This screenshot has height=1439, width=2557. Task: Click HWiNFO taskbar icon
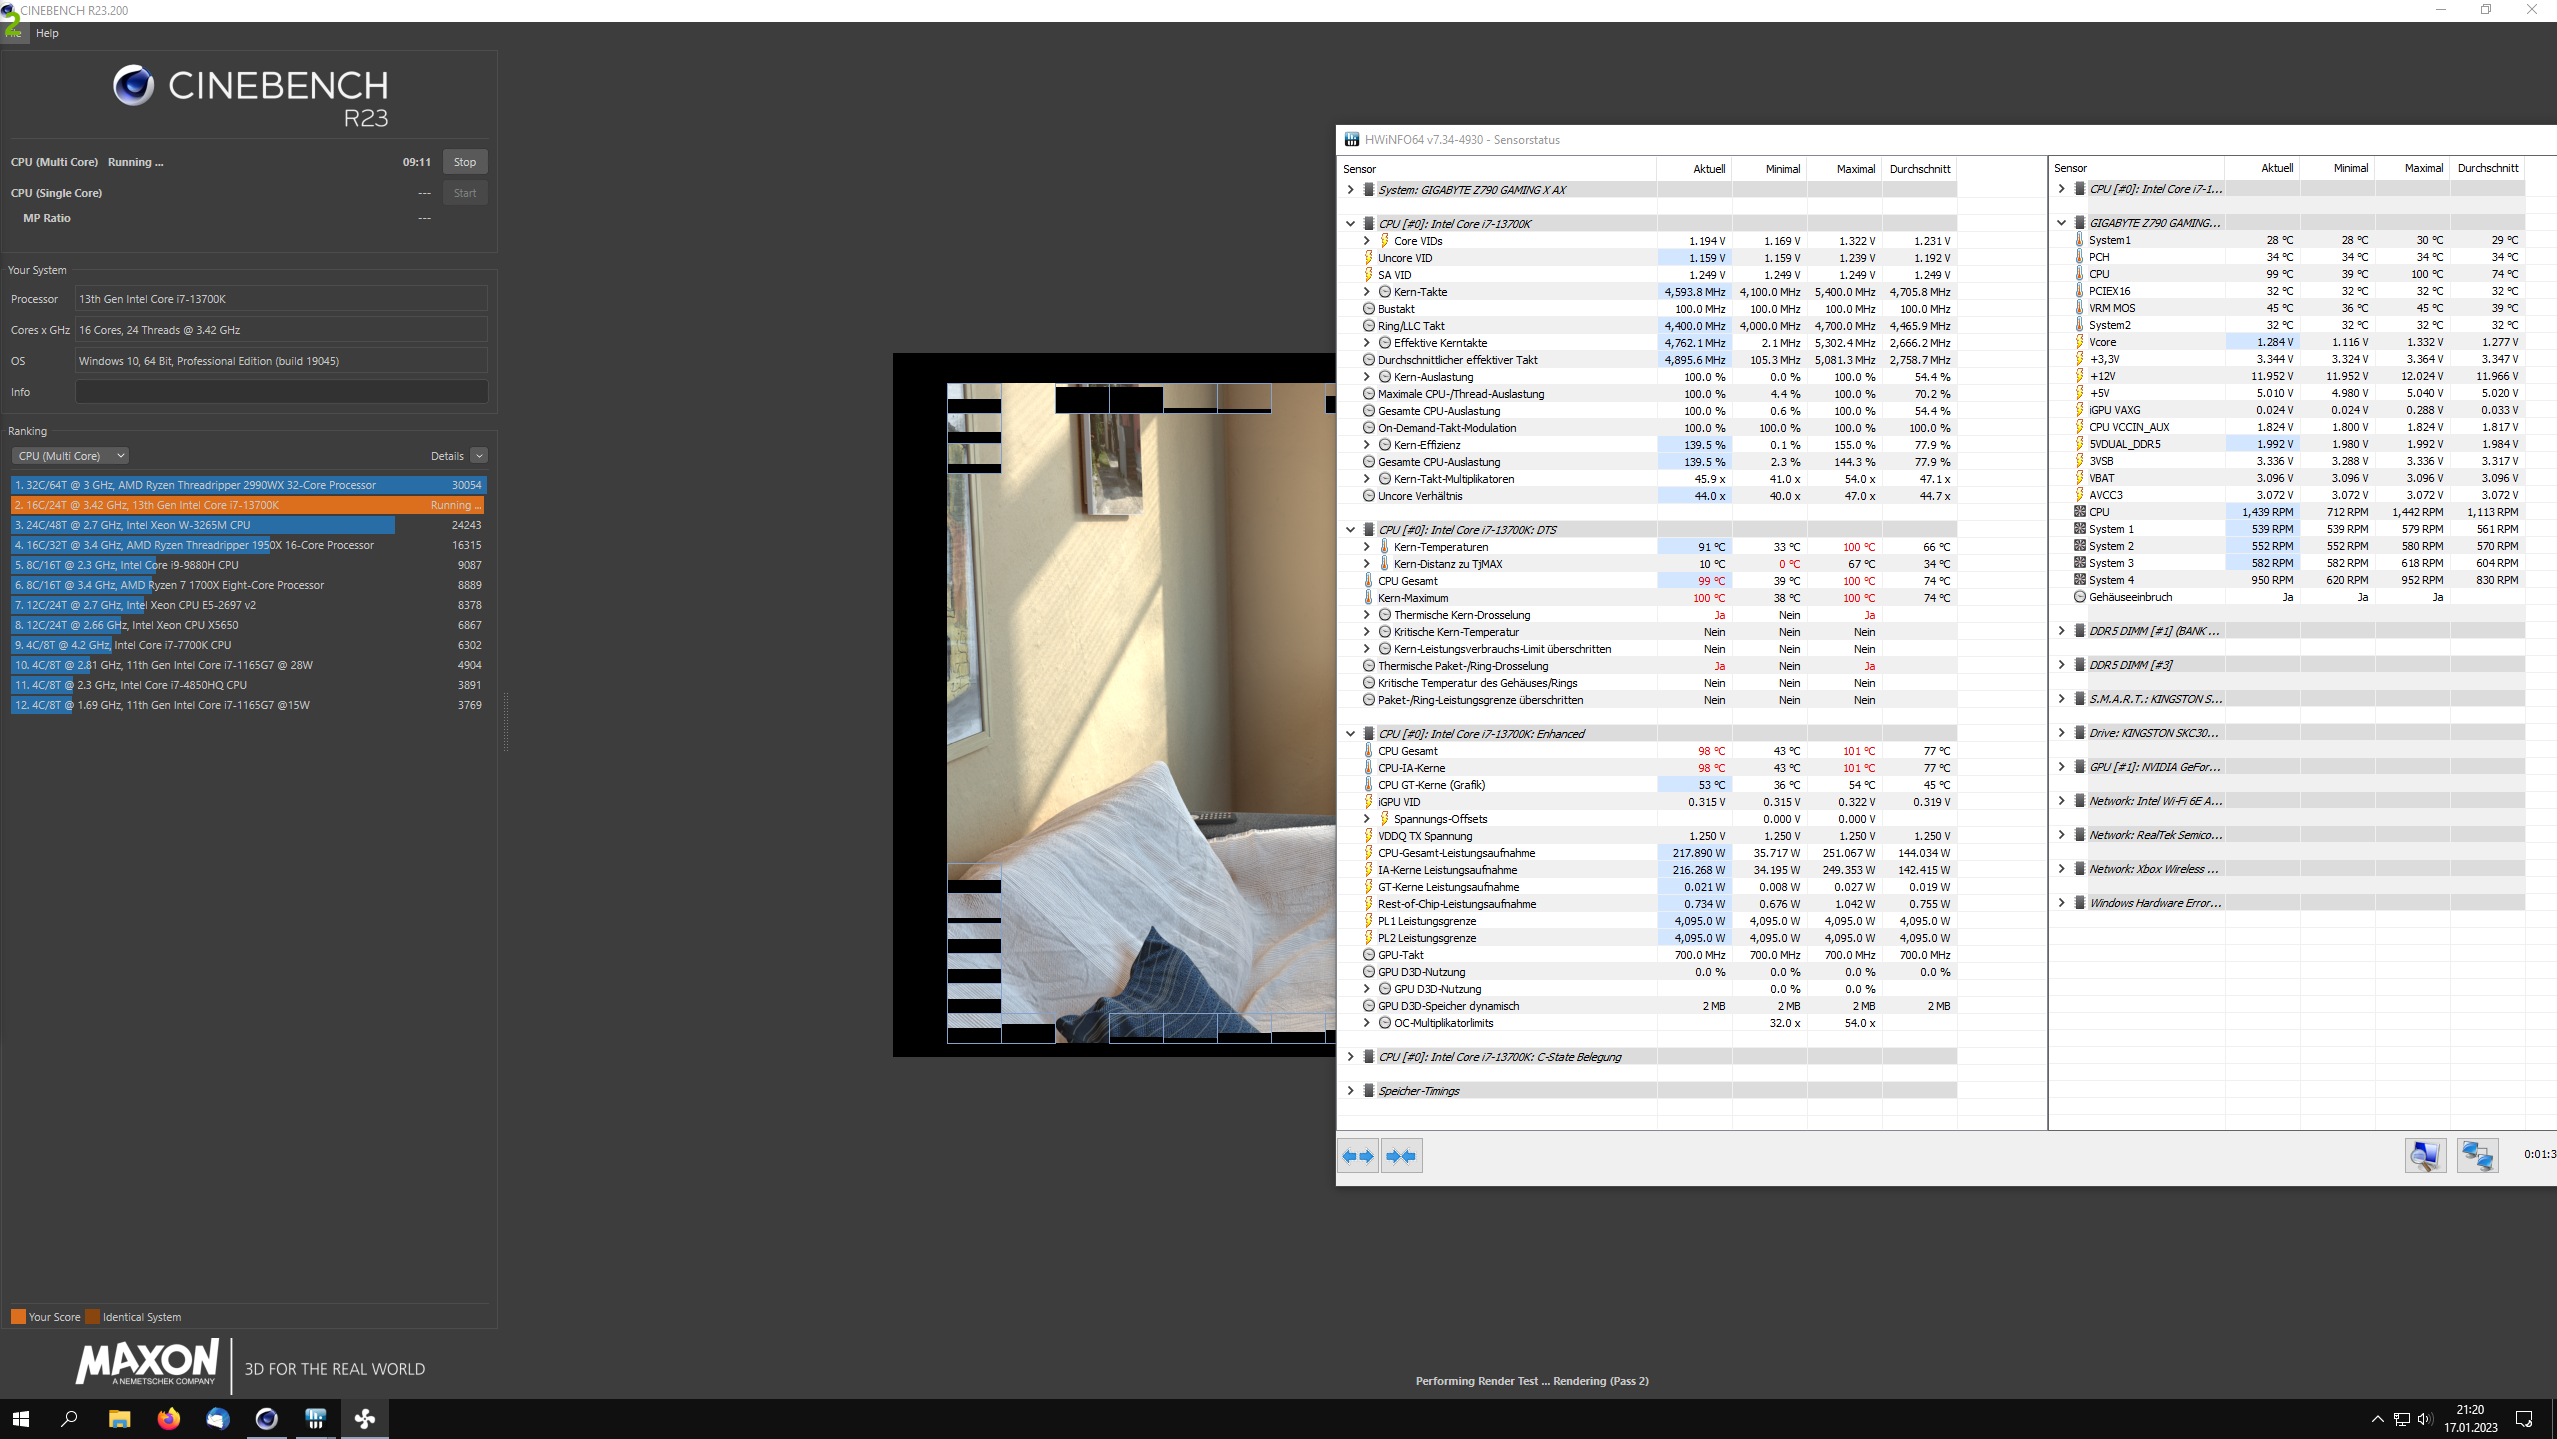[316, 1418]
